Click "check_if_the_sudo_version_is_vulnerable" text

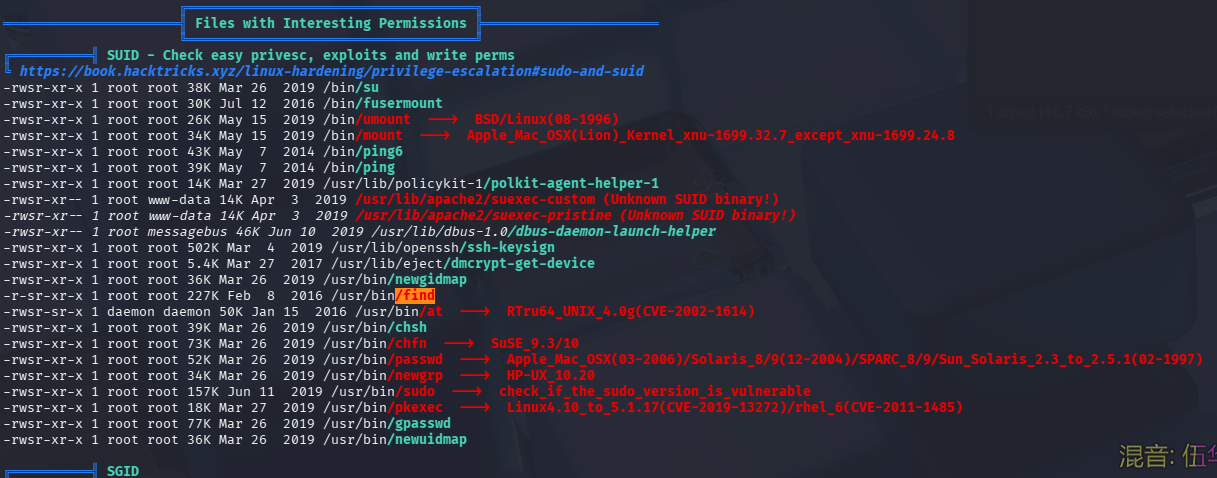click(x=654, y=391)
